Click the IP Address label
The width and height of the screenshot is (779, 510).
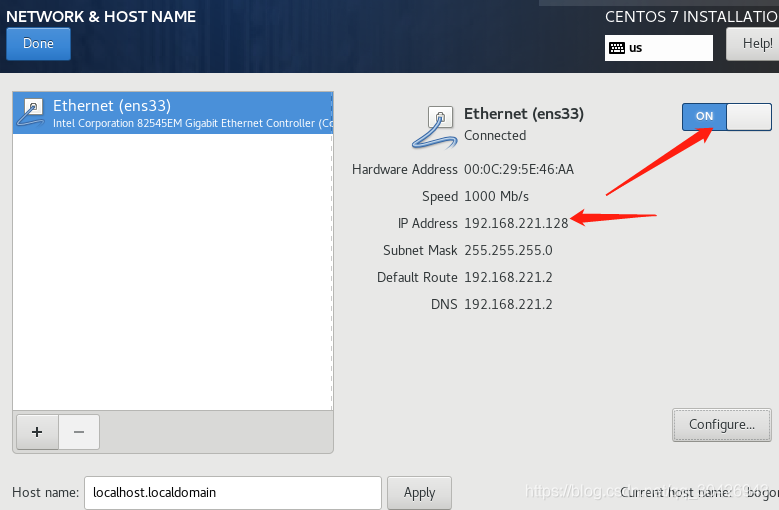click(428, 223)
